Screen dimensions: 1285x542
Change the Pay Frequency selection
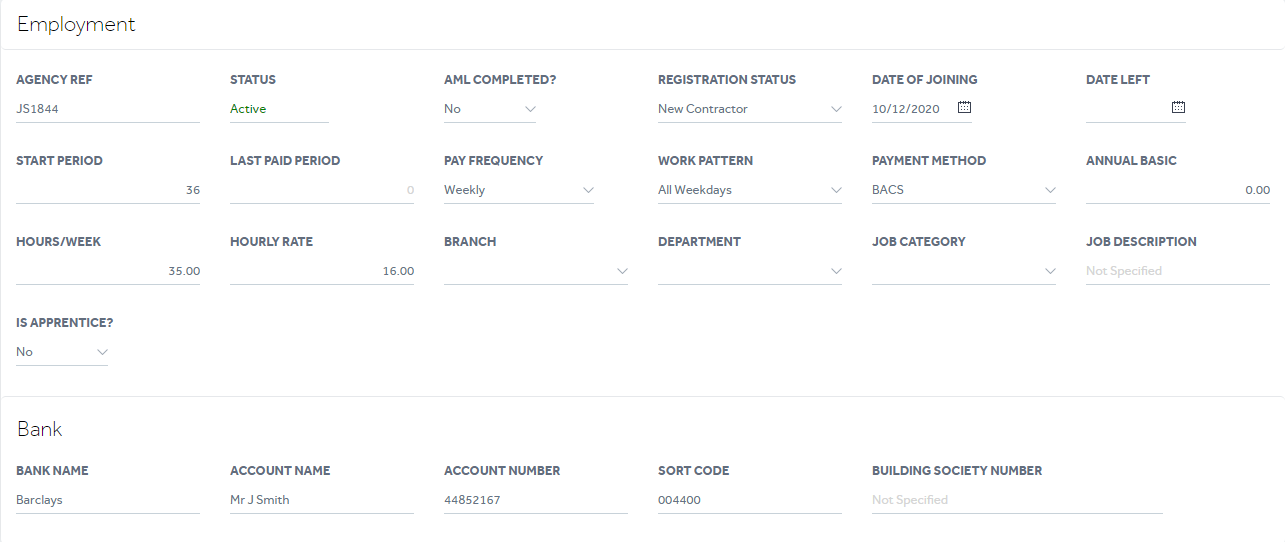519,190
